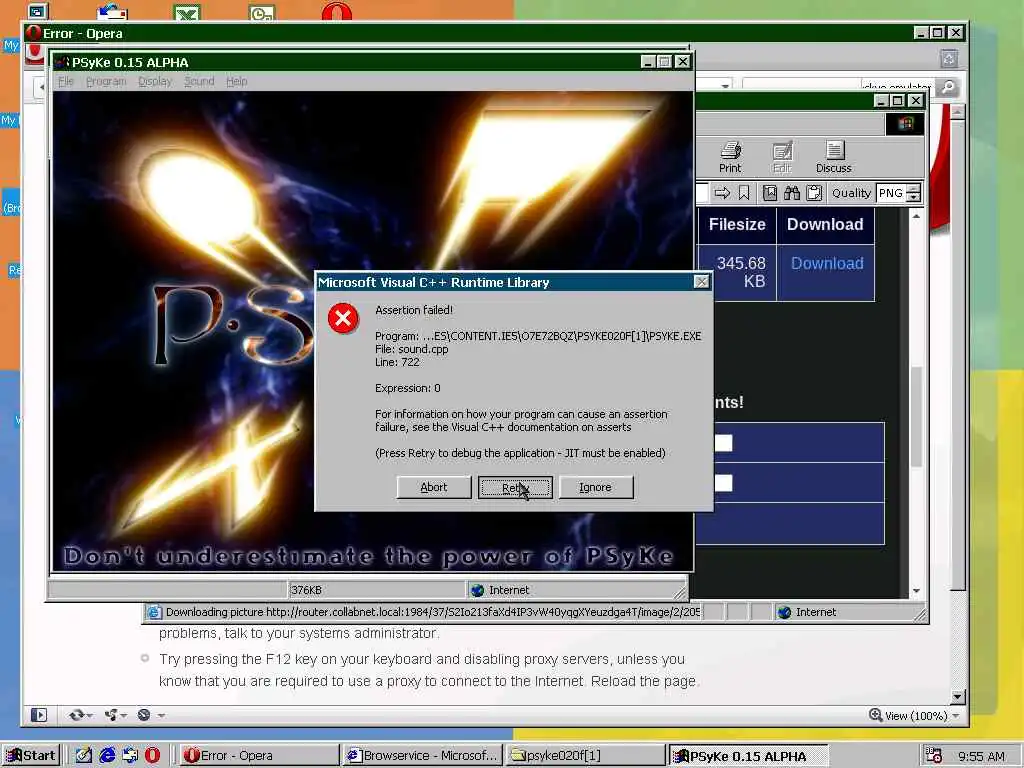Click the Show Desktop quick launch icon
This screenshot has width=1024, height=768.
click(x=84, y=756)
